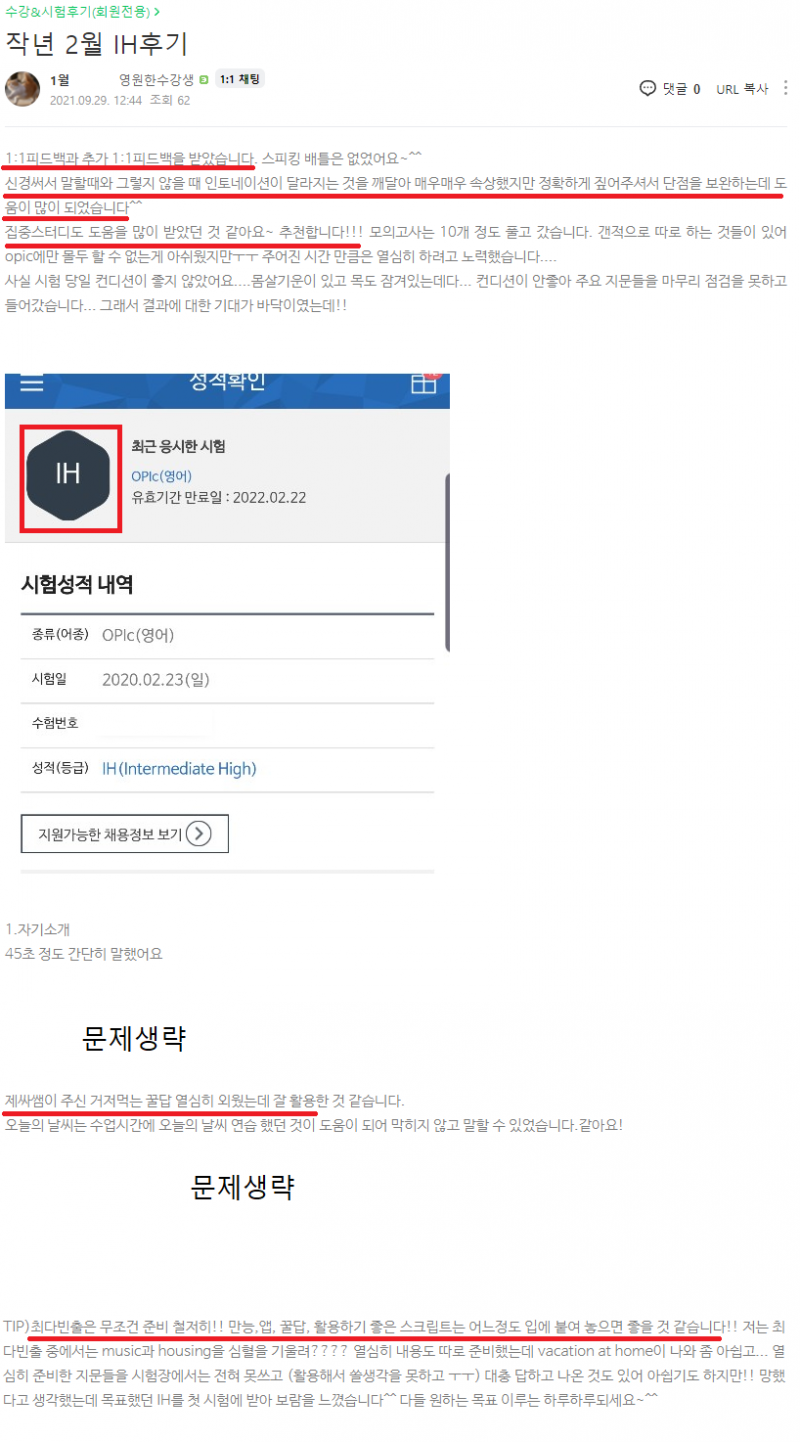Click the 영원한수강생 member rank label
This screenshot has width=800, height=1442.
[x=156, y=80]
